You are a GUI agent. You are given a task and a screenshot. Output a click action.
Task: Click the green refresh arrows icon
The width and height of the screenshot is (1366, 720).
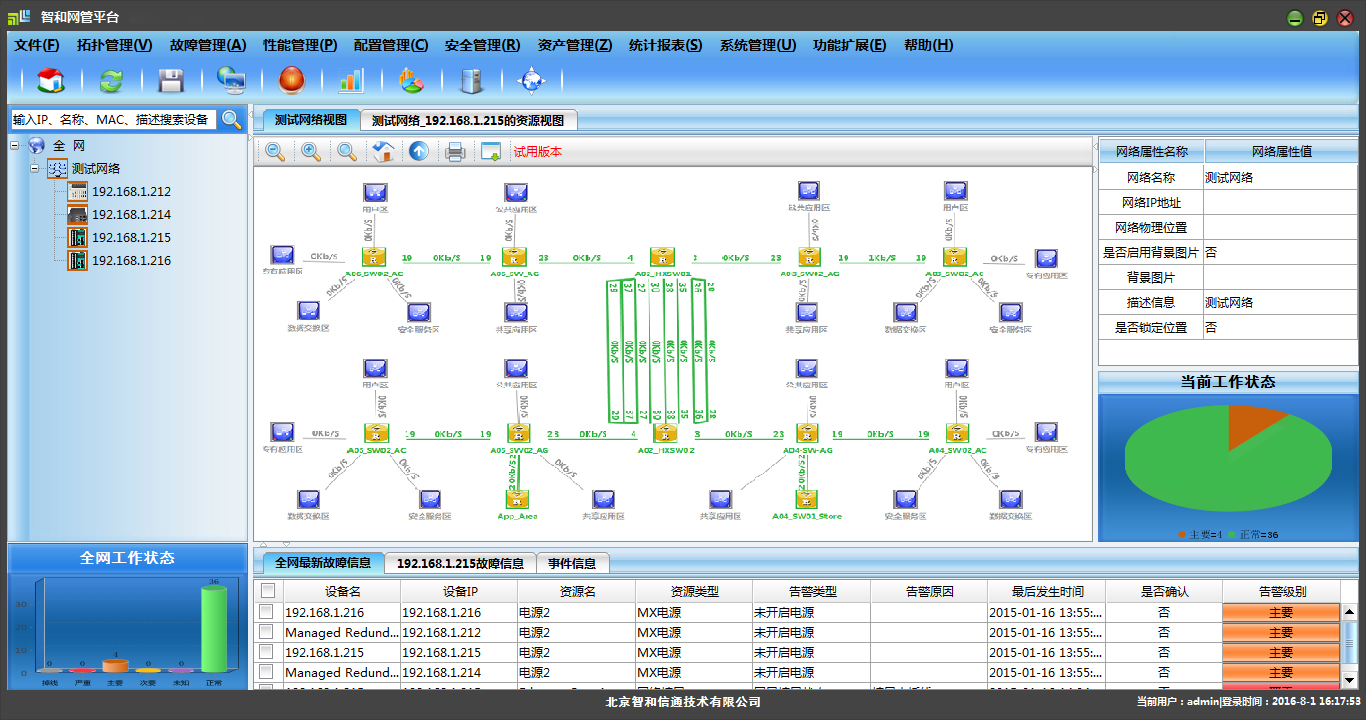click(110, 81)
